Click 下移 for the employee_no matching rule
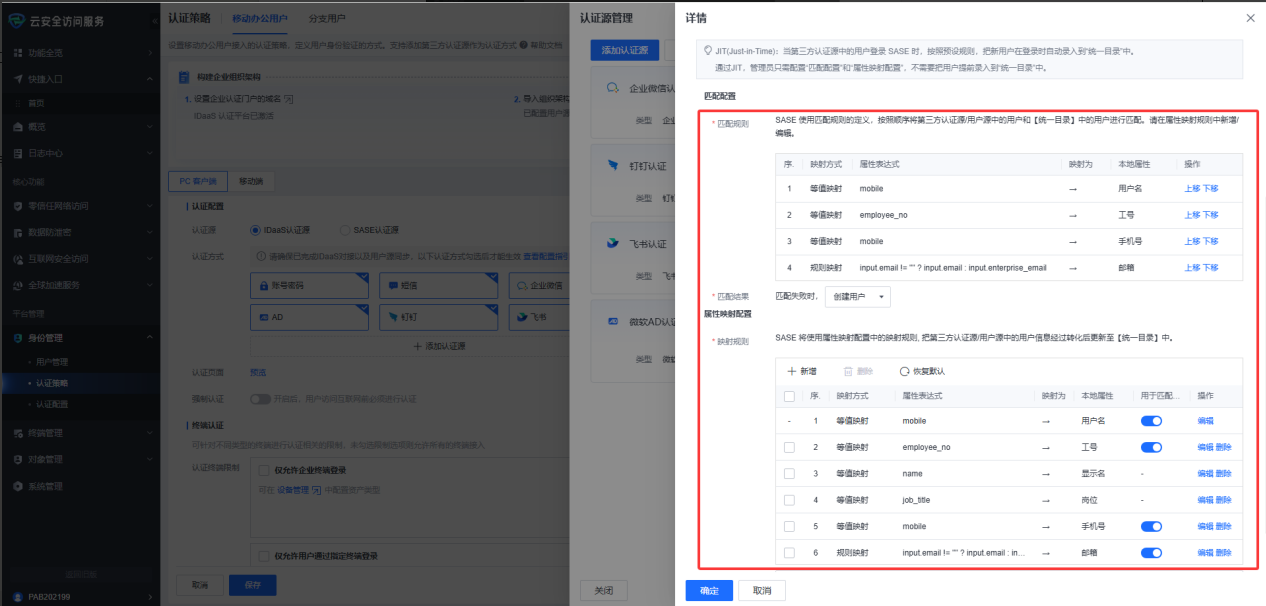Viewport: 1266px width, 606px height. coord(1210,215)
